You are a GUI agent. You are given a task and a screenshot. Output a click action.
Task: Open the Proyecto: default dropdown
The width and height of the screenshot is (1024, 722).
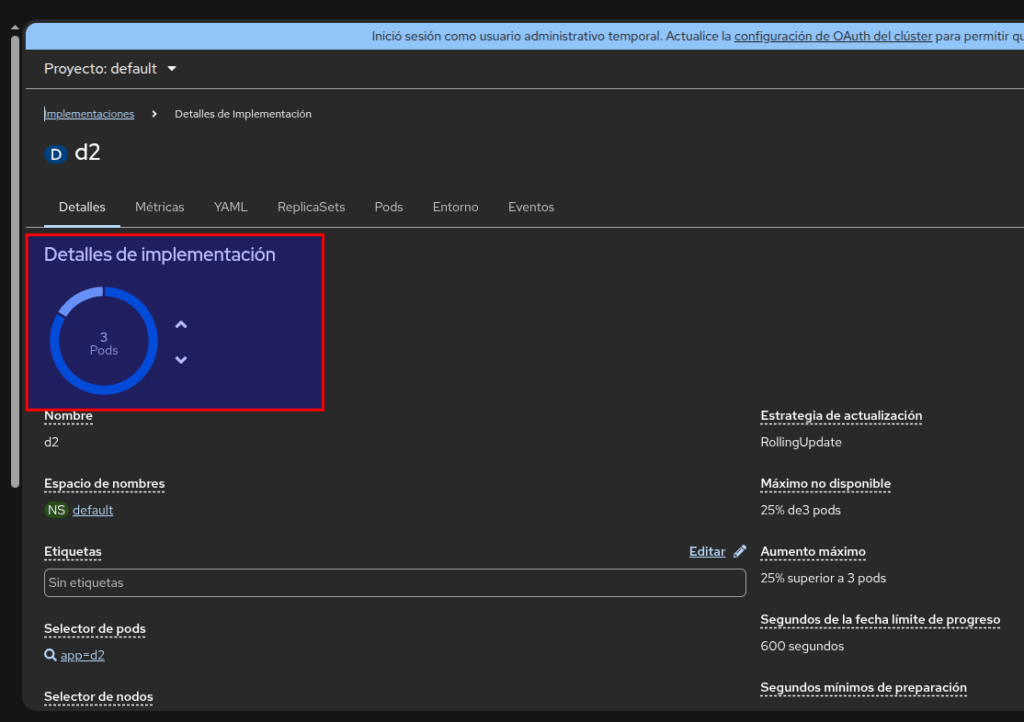click(110, 69)
